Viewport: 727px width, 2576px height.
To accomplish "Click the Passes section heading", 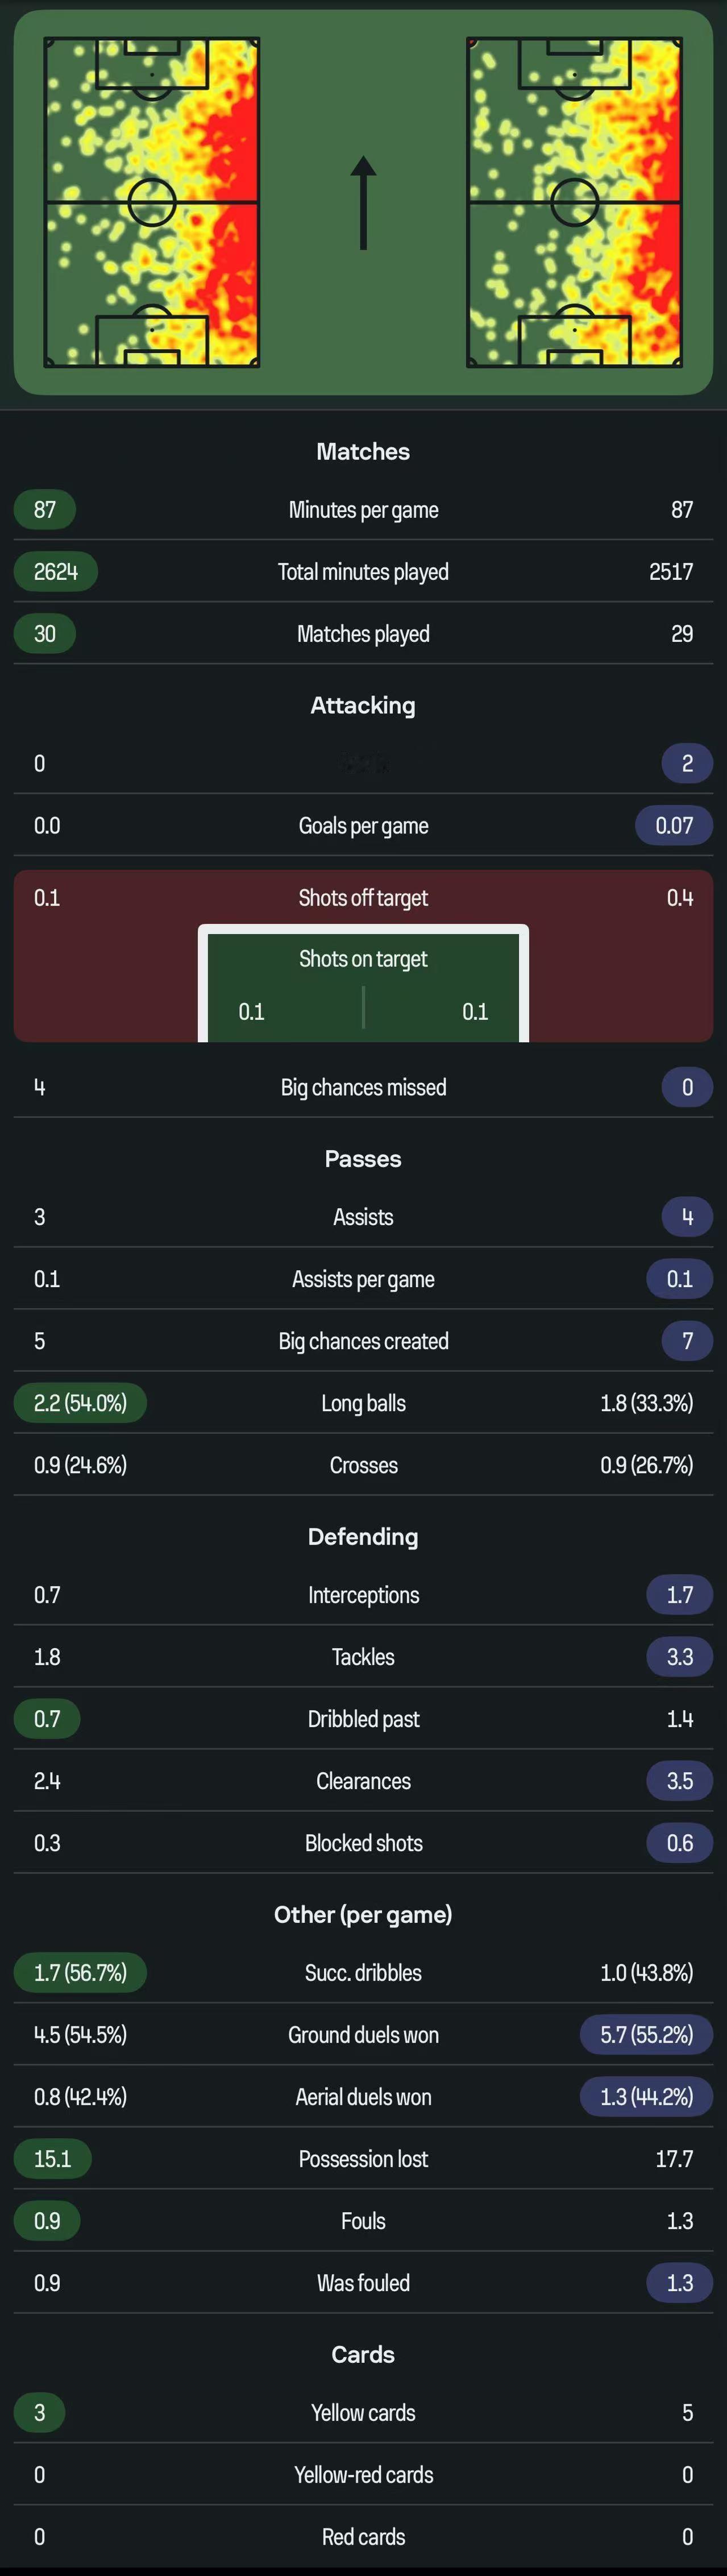I will [x=363, y=1159].
